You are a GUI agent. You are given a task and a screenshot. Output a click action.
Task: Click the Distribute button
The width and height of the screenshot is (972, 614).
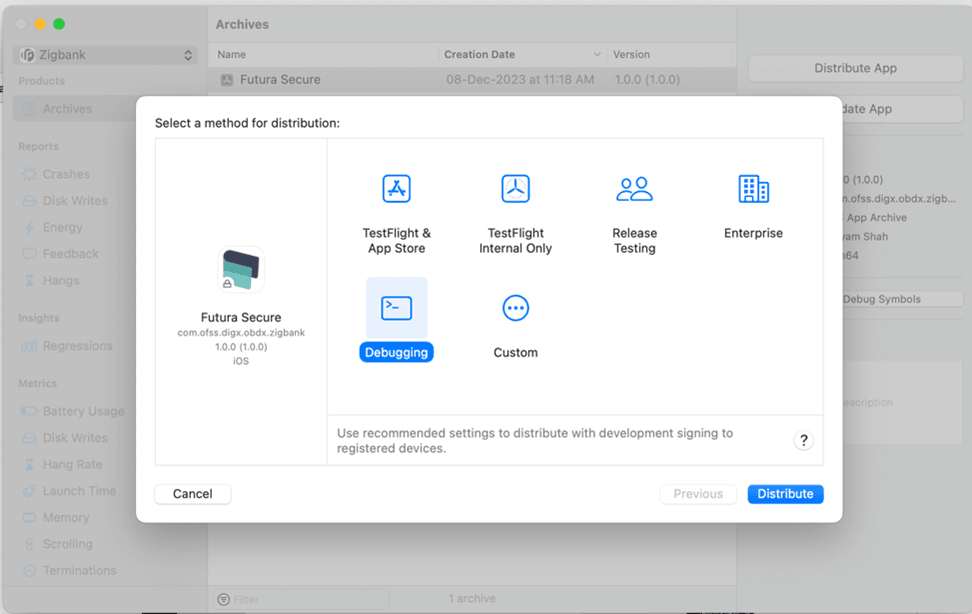tap(785, 494)
